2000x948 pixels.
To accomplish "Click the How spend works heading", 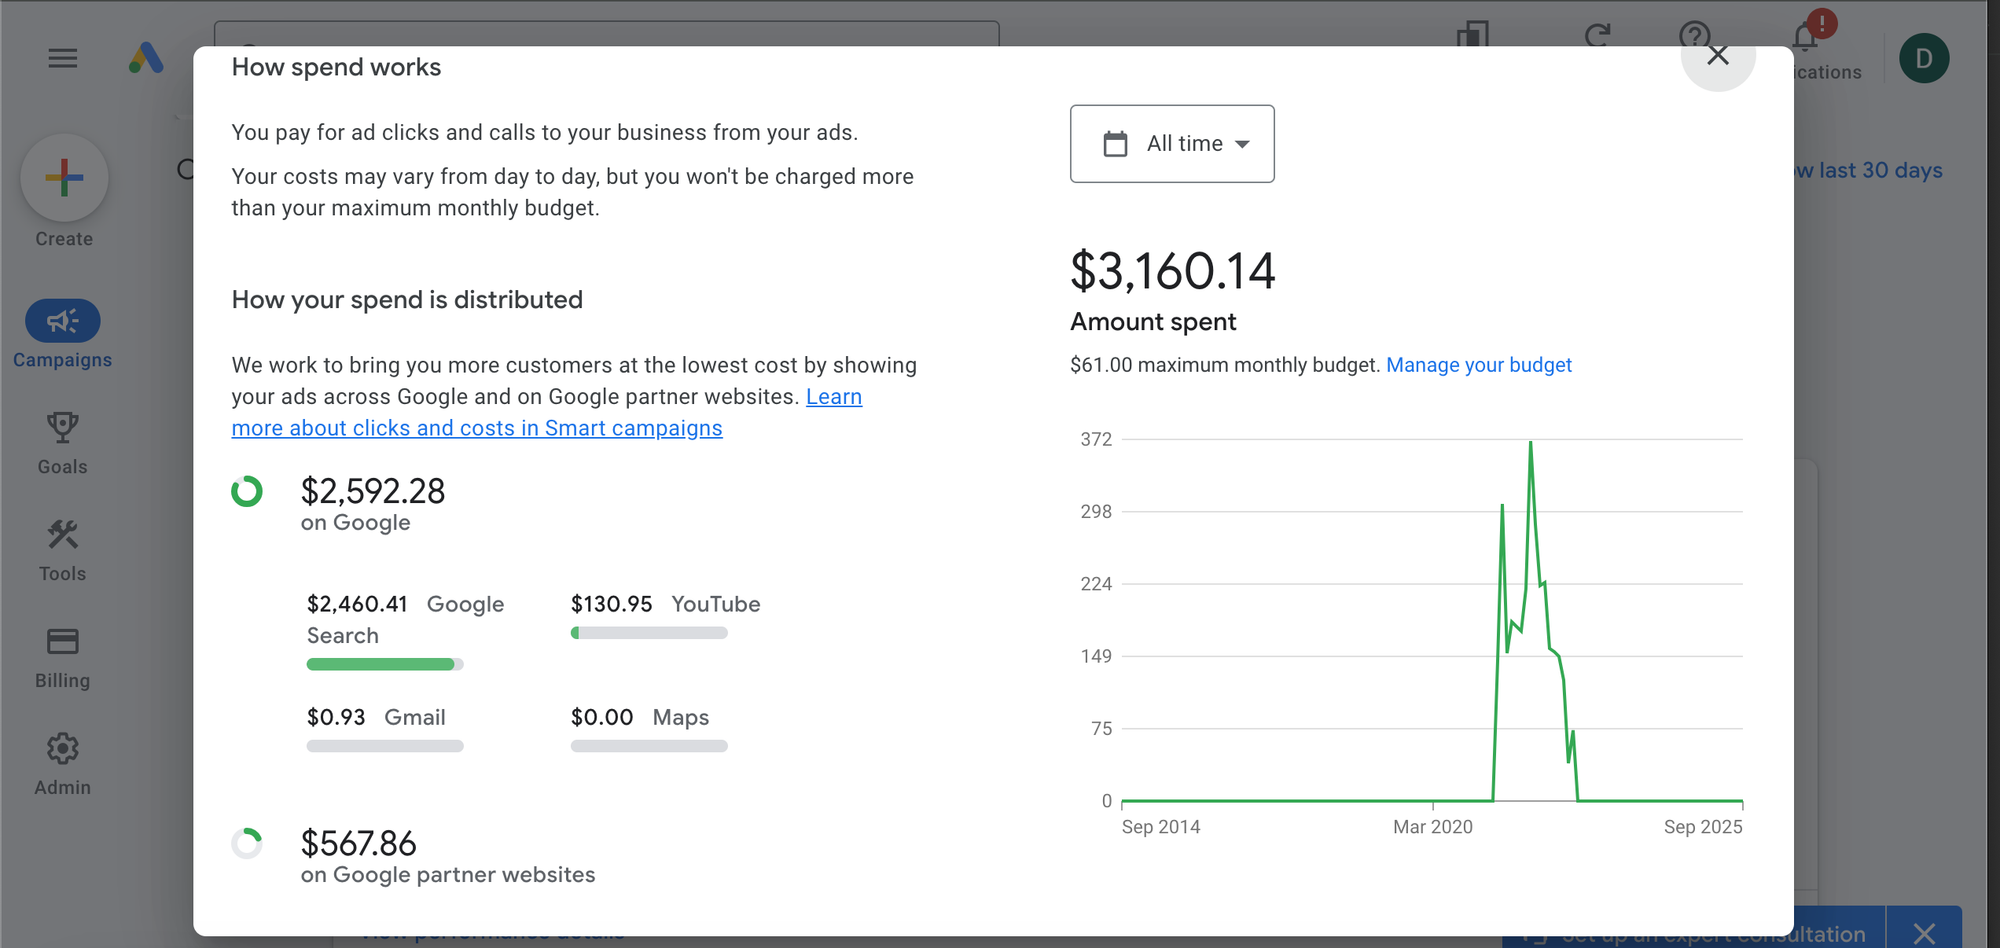I will 336,67.
